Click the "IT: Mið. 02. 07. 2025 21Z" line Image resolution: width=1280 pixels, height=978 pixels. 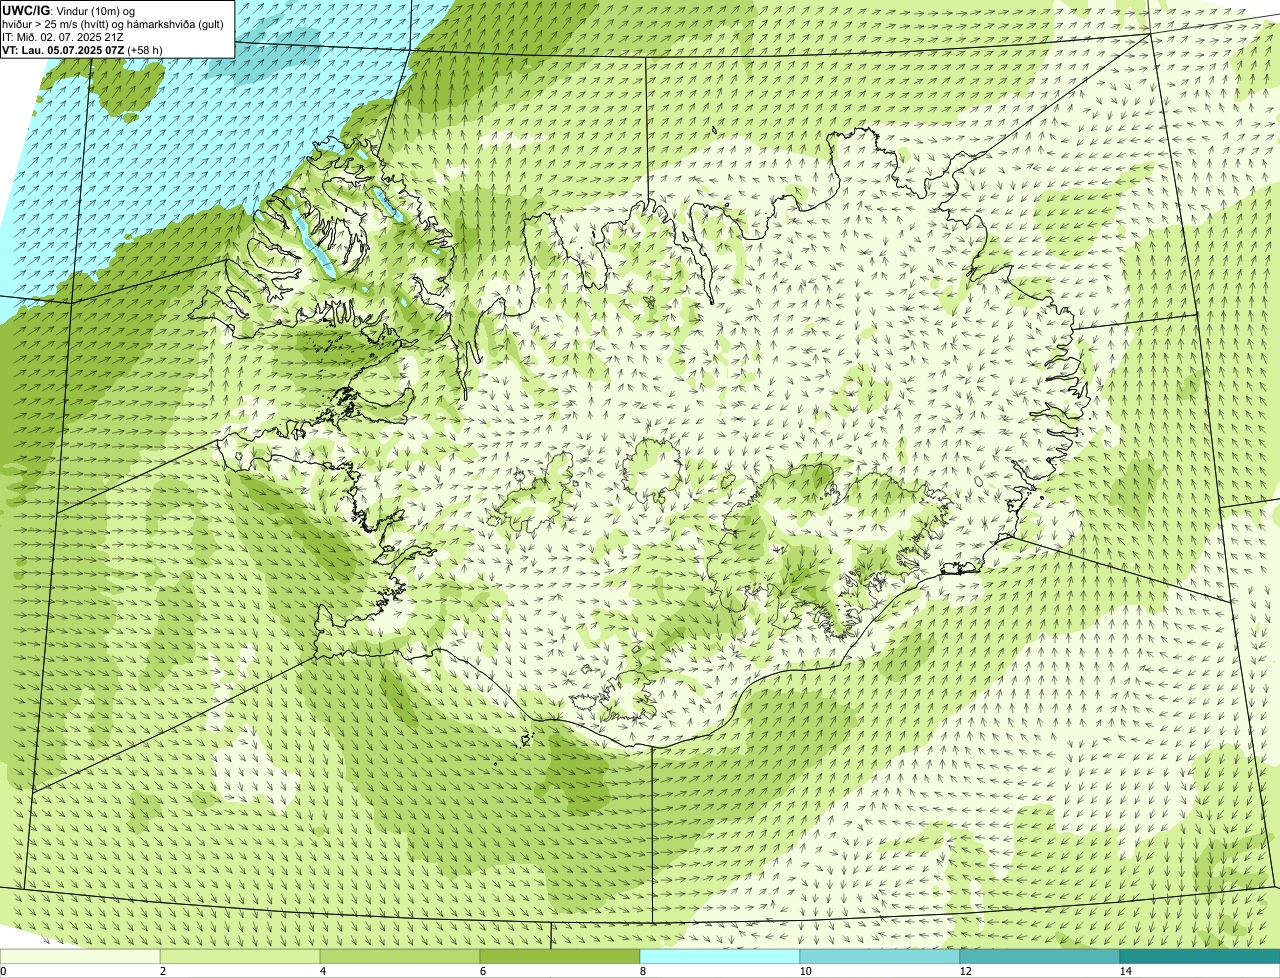pos(63,37)
